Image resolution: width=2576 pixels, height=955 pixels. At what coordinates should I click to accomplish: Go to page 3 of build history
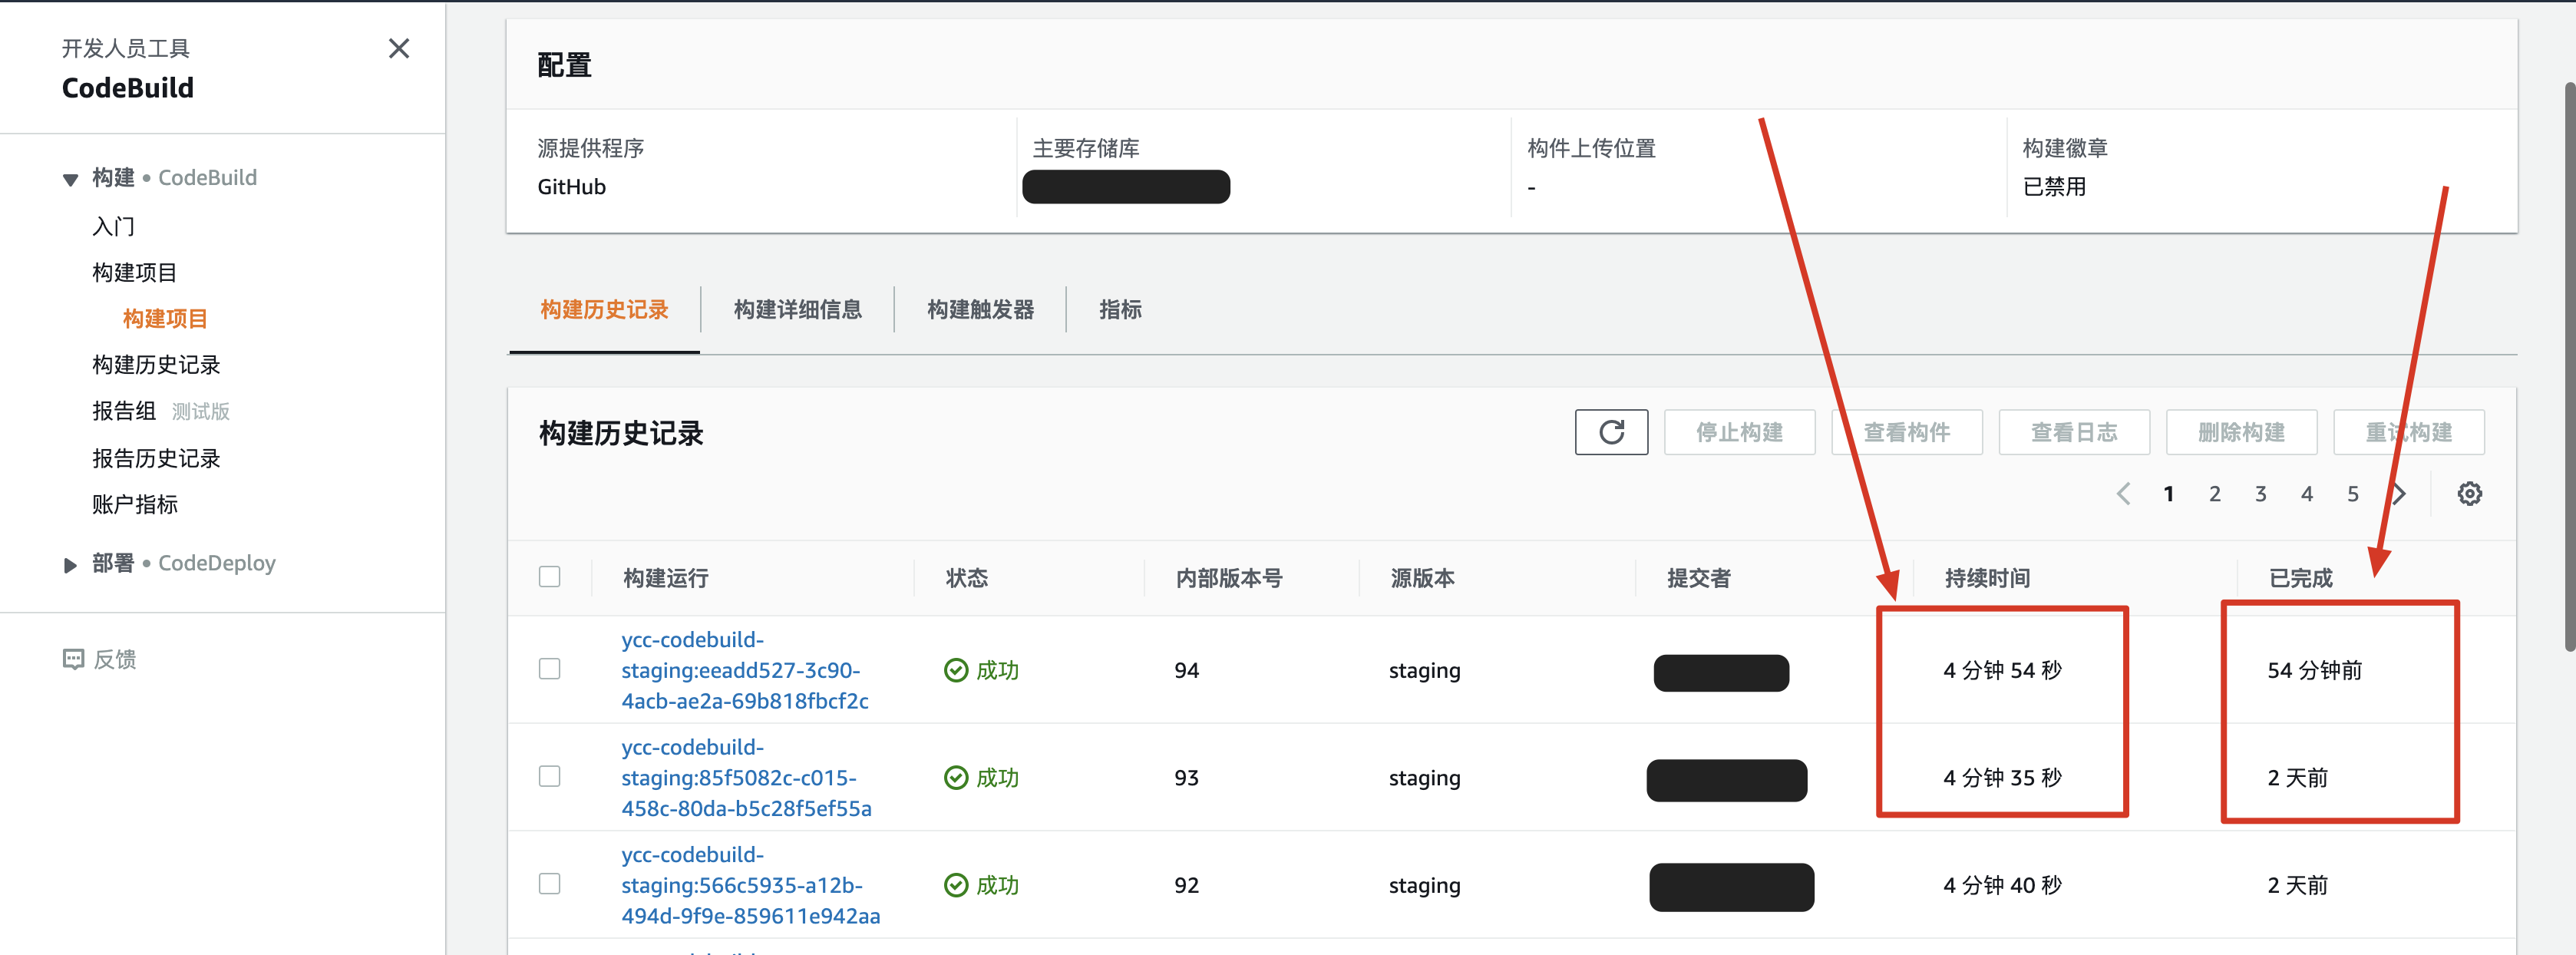pyautogui.click(x=2260, y=494)
